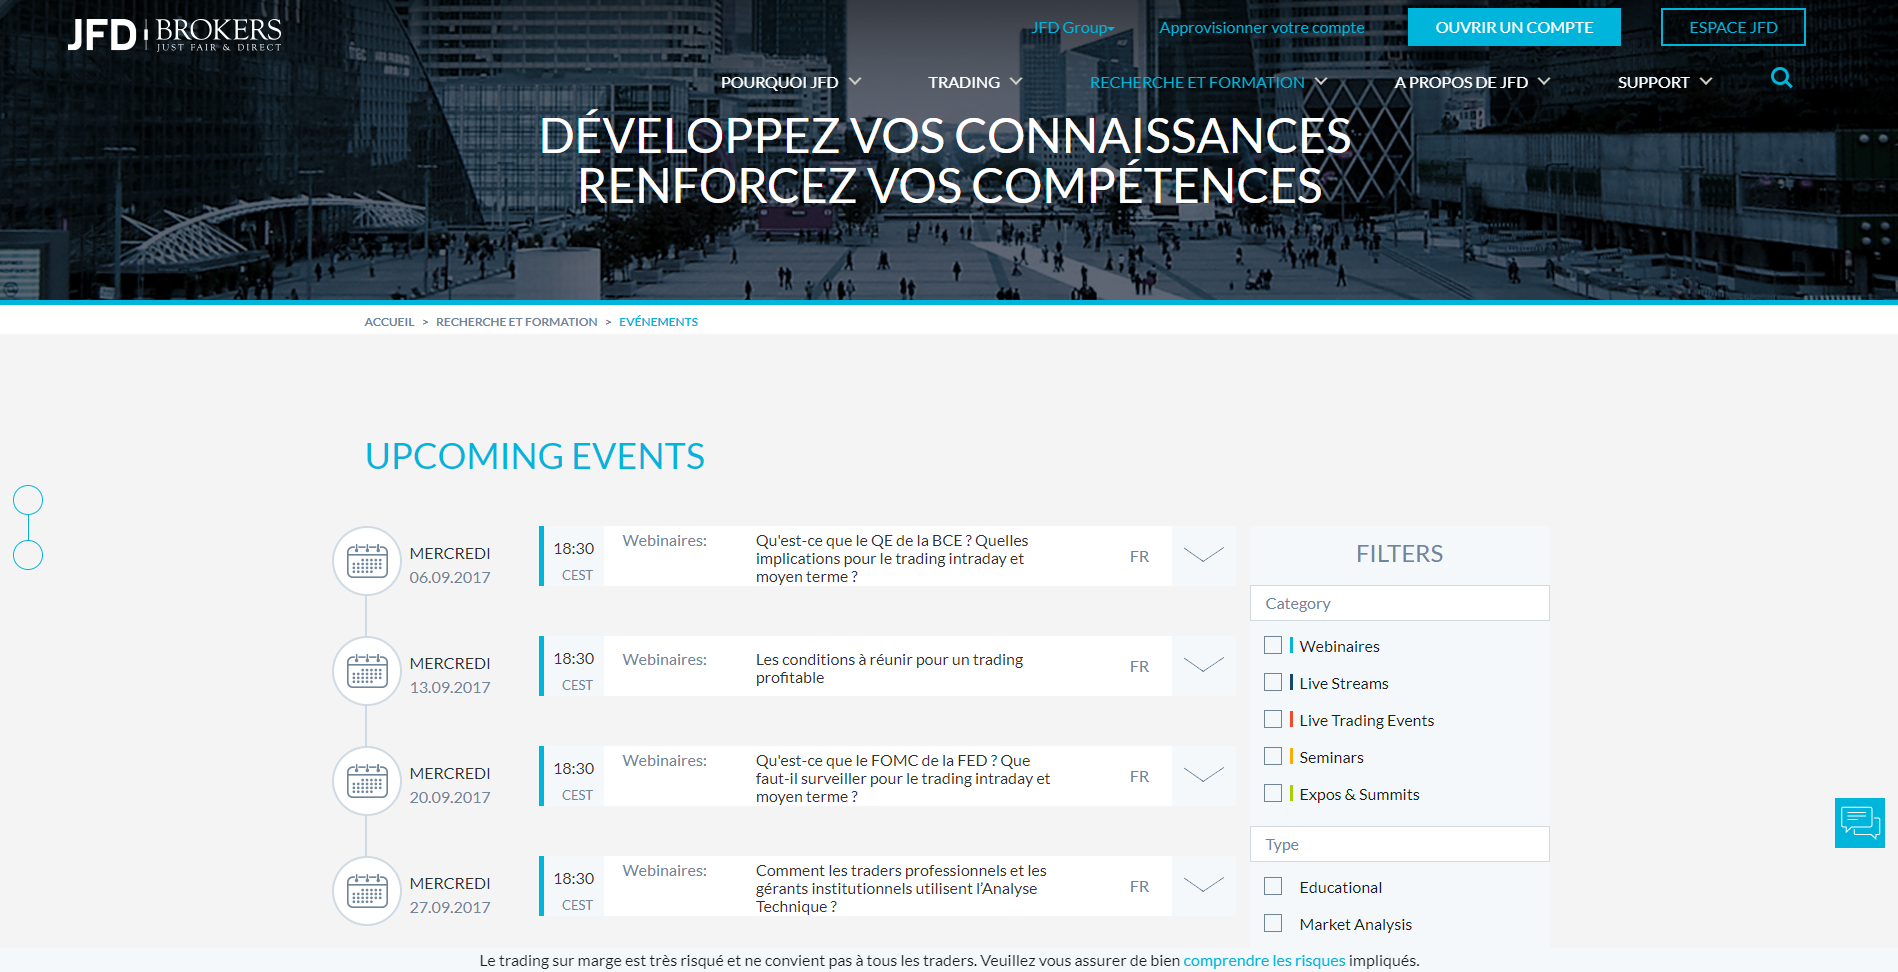Screen dimensions: 1898x972
Task: Open the JFD Group dropdown
Action: [1072, 28]
